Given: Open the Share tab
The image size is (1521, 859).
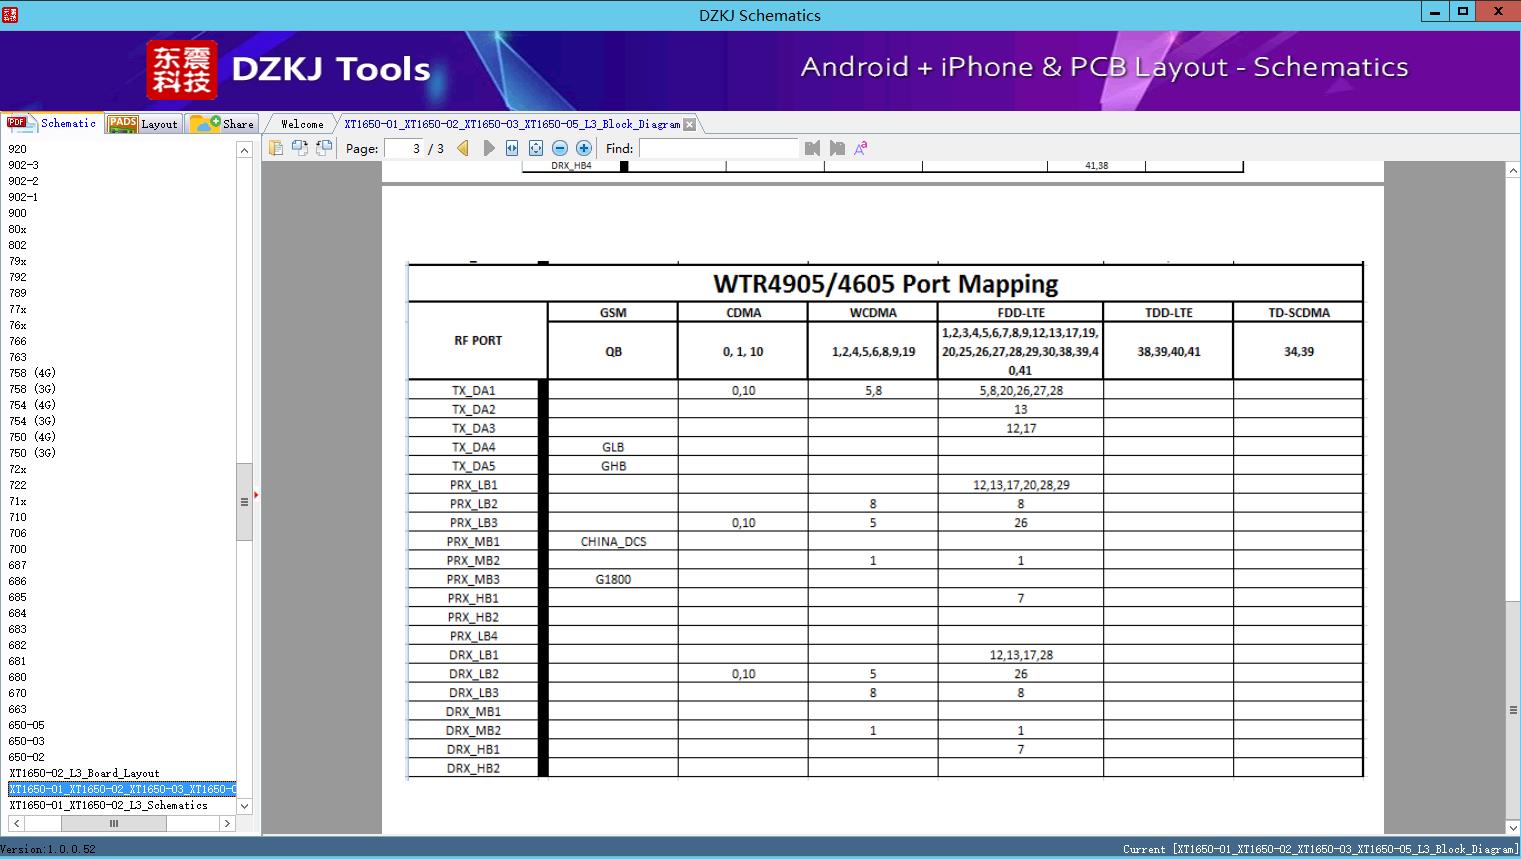Looking at the screenshot, I should coord(222,124).
